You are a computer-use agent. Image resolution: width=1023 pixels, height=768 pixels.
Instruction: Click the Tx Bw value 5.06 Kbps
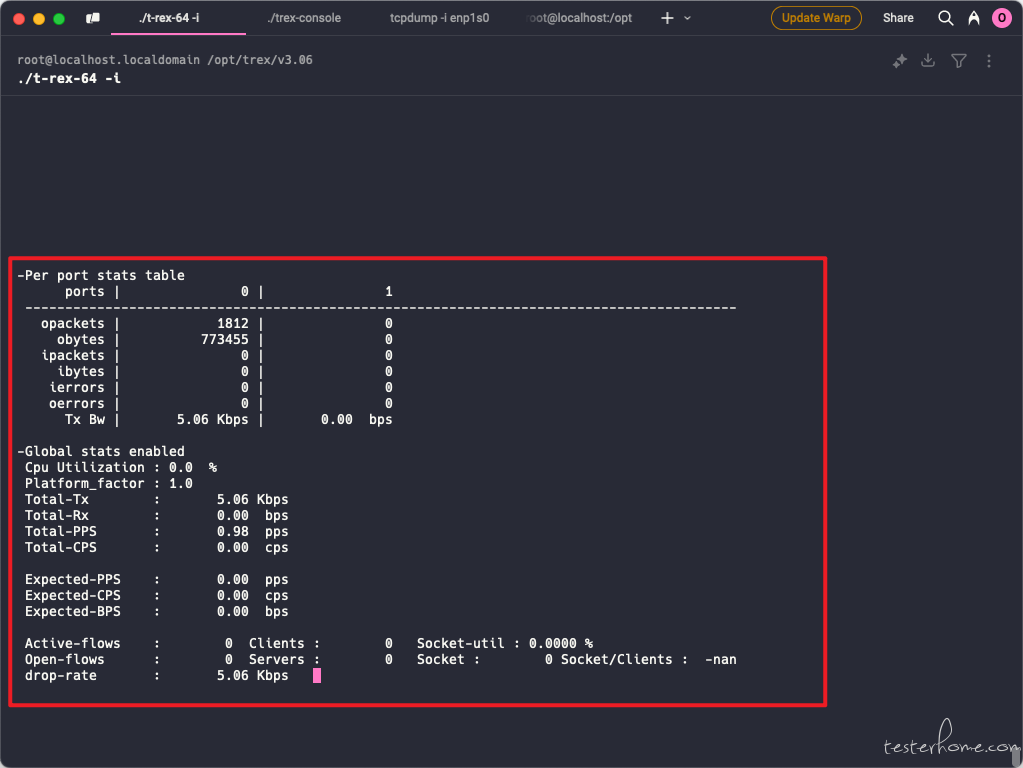[213, 420]
